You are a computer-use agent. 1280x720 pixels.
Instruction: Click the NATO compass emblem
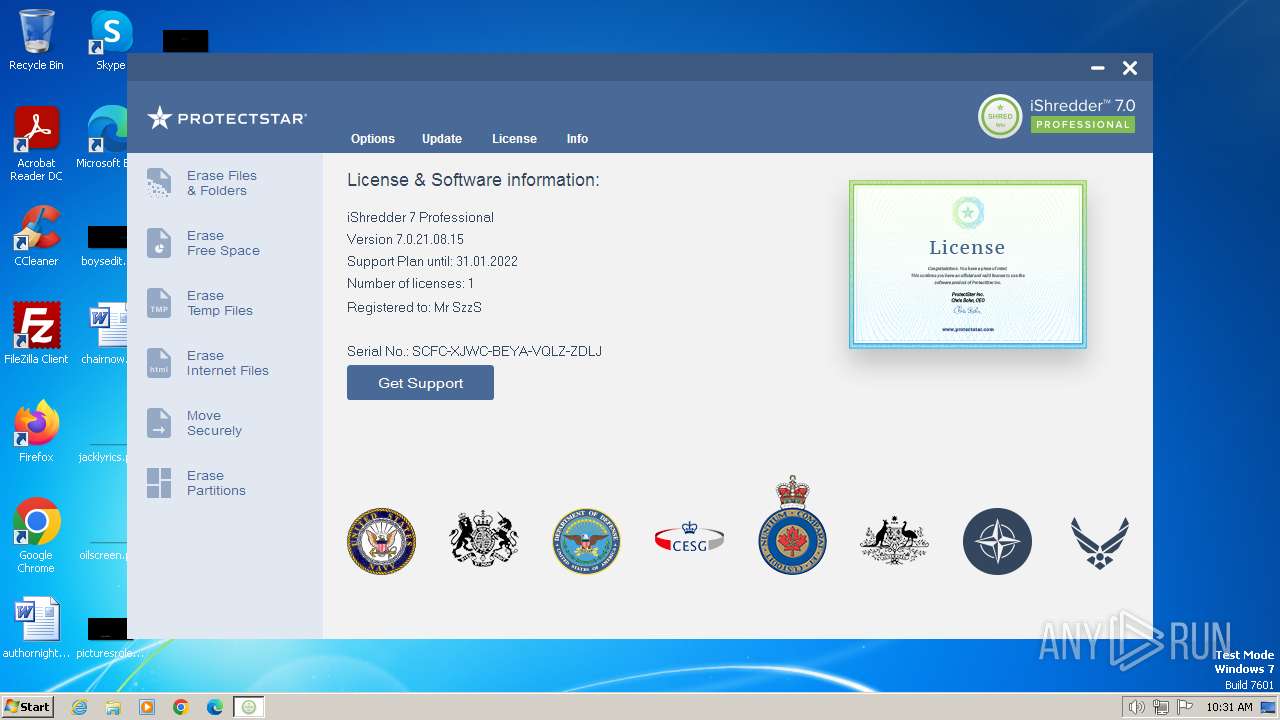(997, 541)
